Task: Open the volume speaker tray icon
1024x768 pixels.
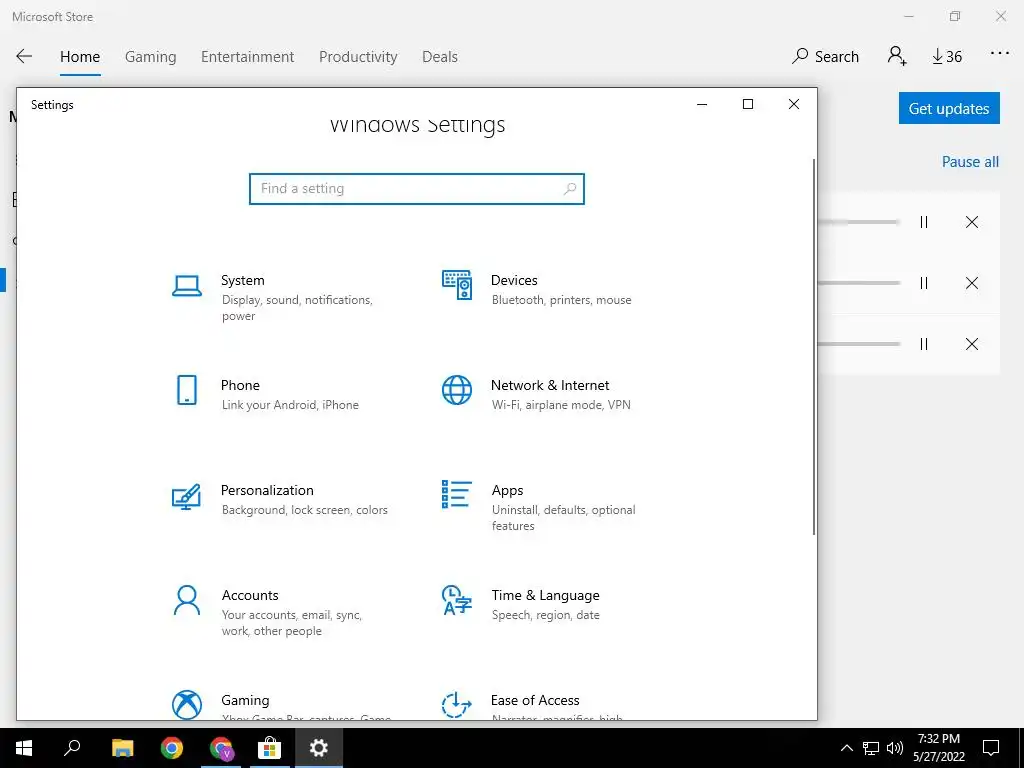Action: click(x=895, y=748)
